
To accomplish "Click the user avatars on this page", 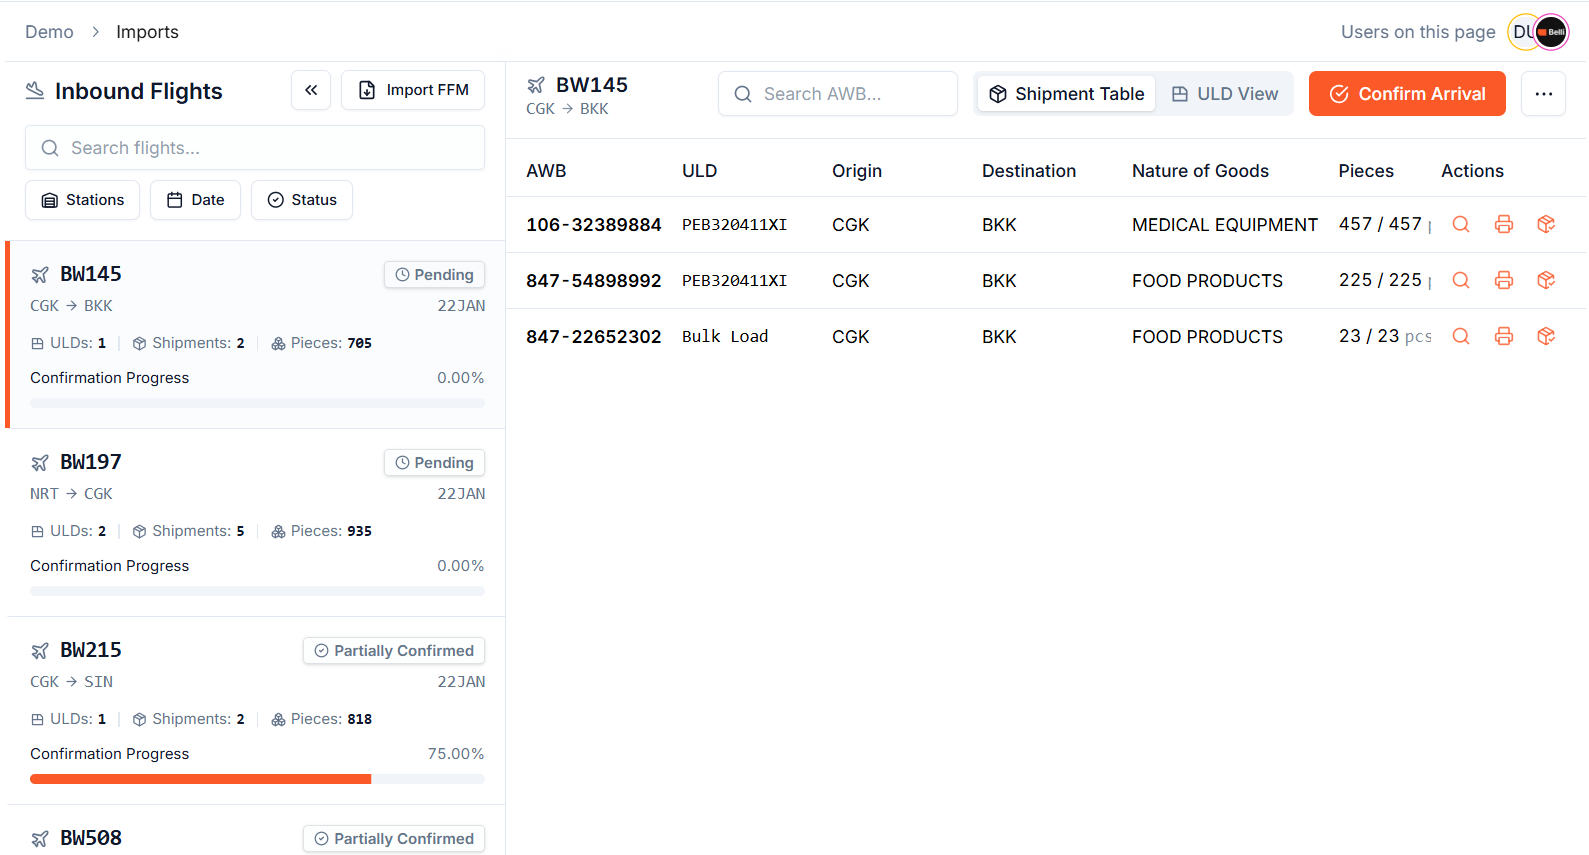I will (1538, 32).
